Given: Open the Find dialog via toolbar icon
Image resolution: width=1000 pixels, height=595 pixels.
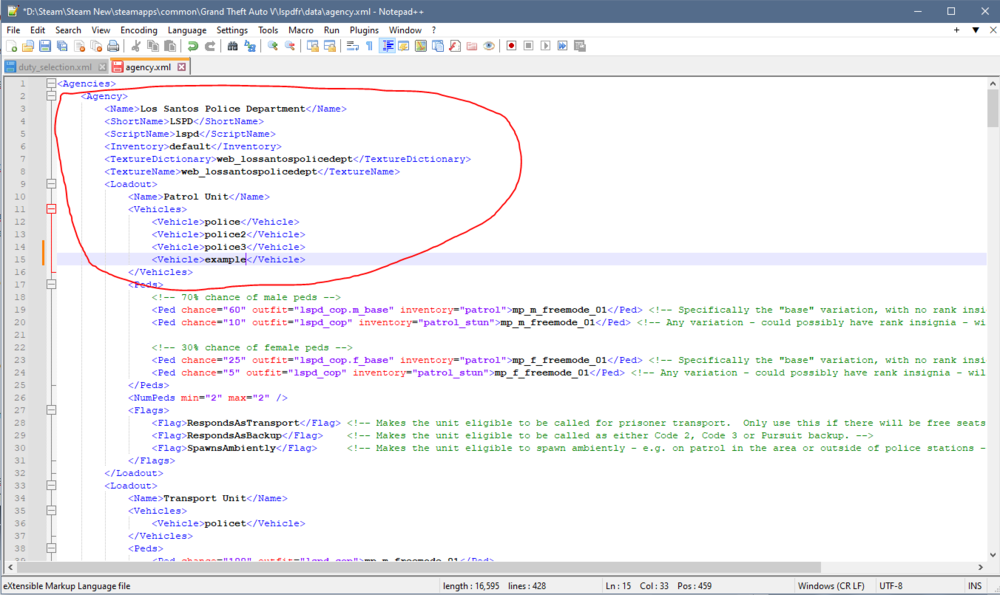Looking at the screenshot, I should pyautogui.click(x=231, y=45).
